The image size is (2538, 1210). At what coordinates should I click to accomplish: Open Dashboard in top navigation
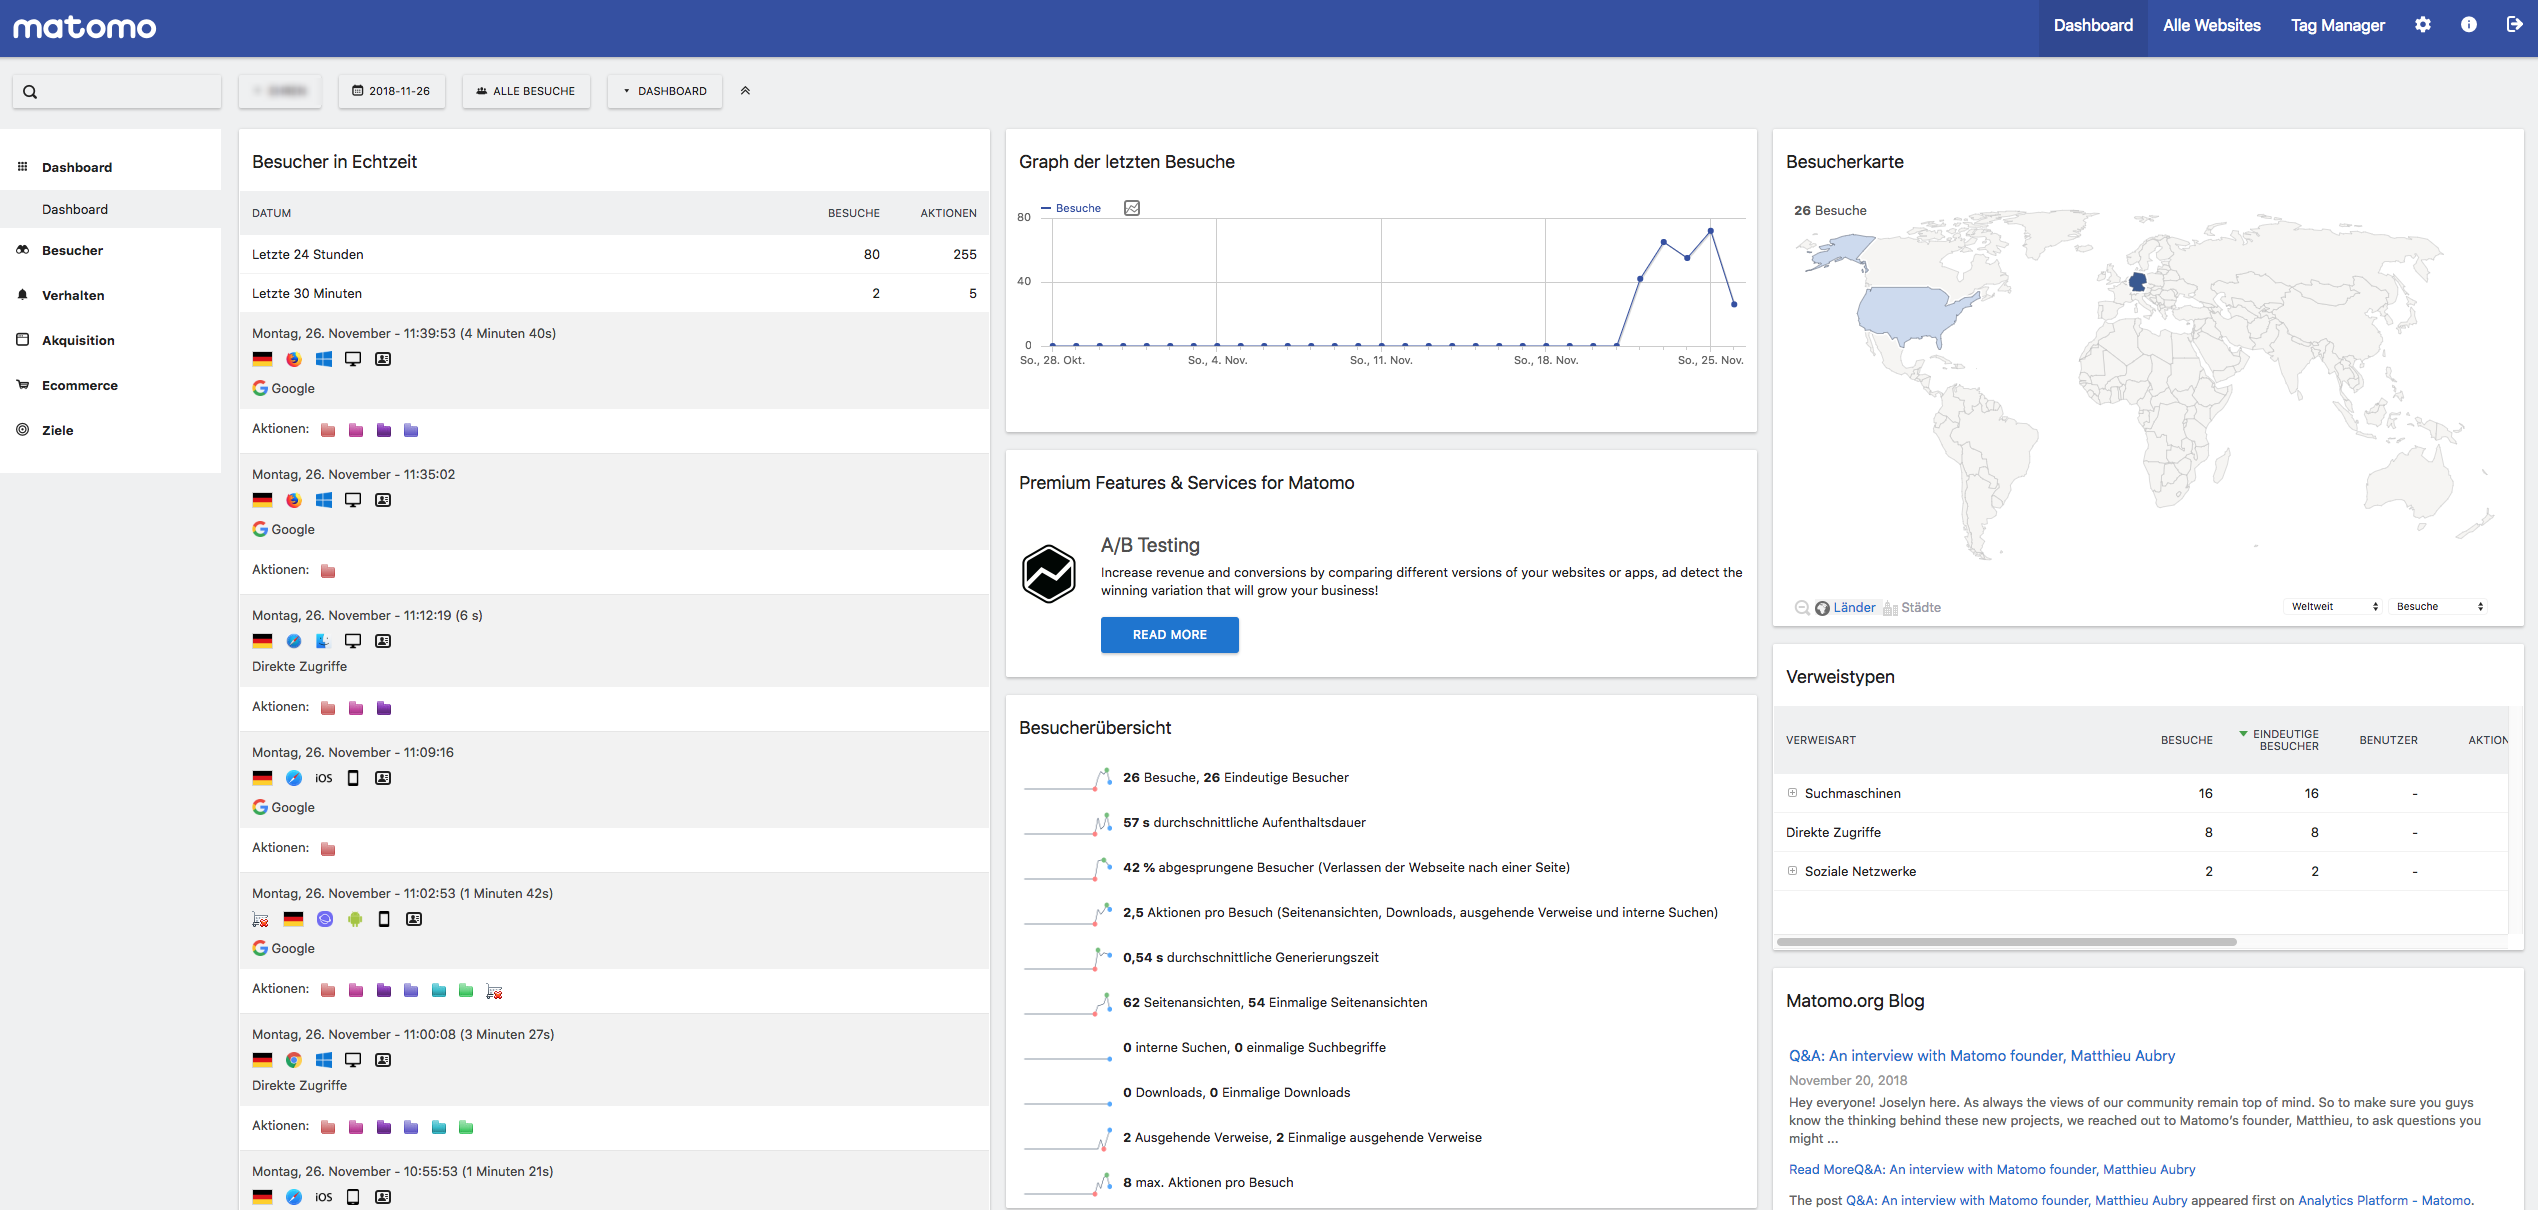tap(2093, 26)
